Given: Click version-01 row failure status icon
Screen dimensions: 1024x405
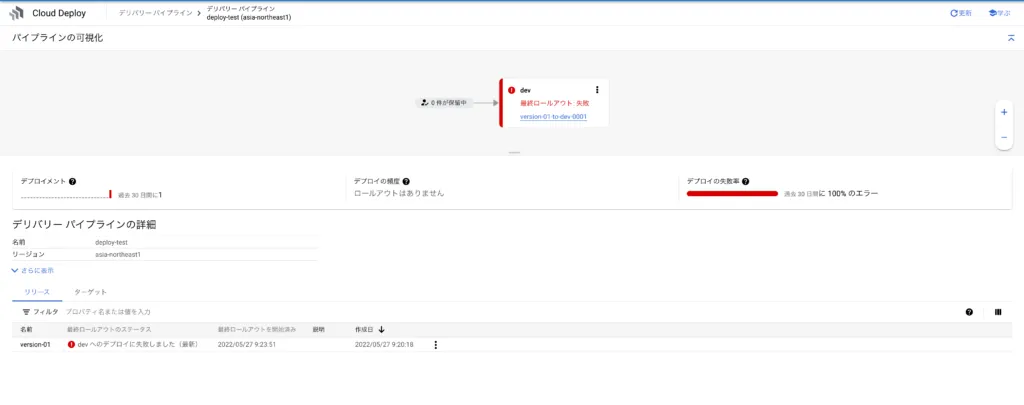Looking at the screenshot, I should point(71,344).
